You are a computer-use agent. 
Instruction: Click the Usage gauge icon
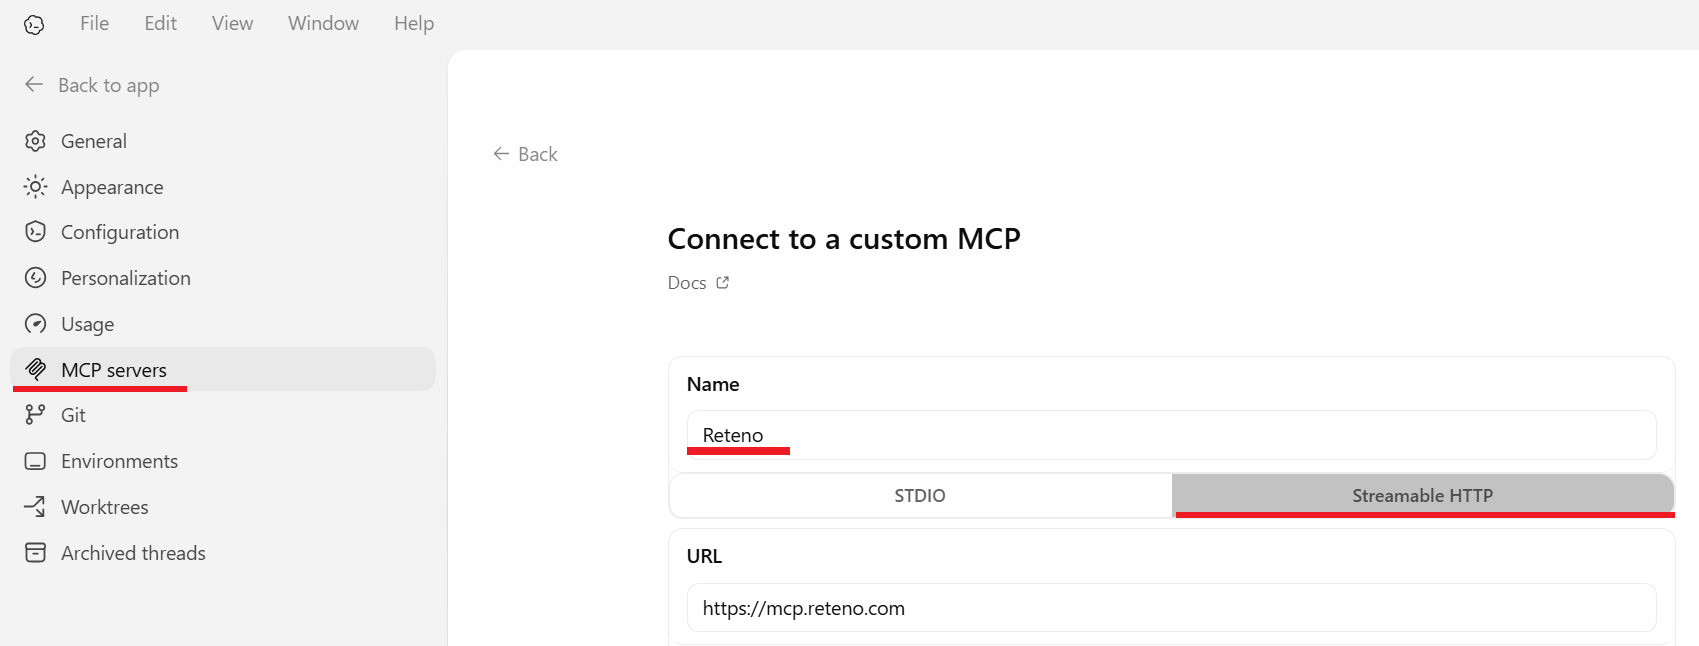tap(36, 324)
